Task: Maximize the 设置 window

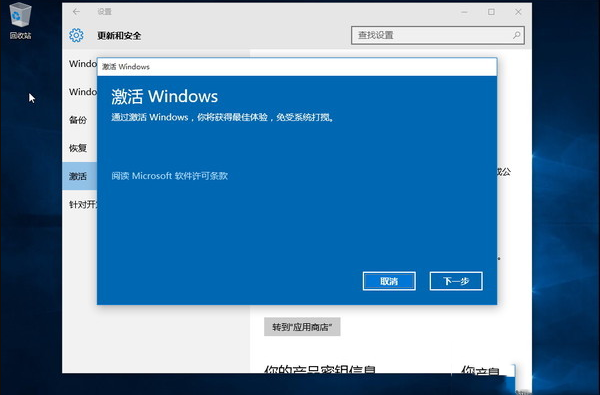Action: 491,12
